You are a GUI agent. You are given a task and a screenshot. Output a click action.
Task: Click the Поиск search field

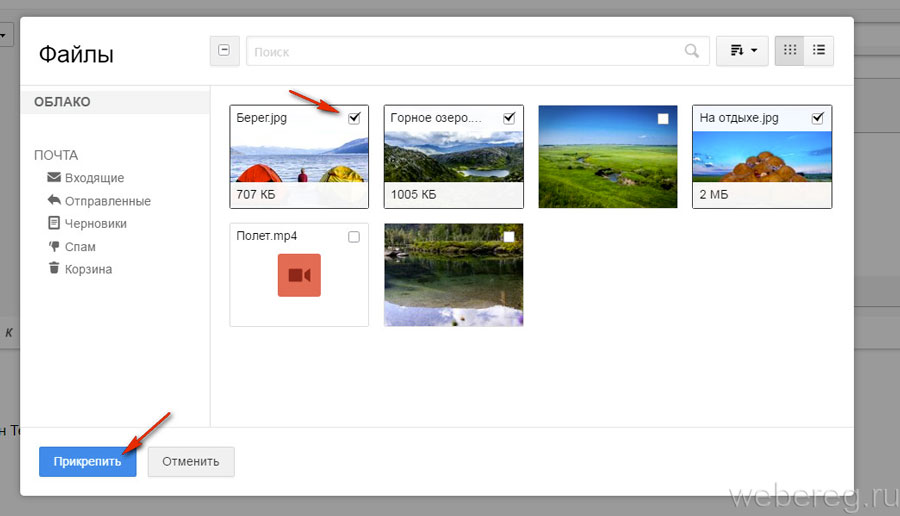click(x=478, y=51)
